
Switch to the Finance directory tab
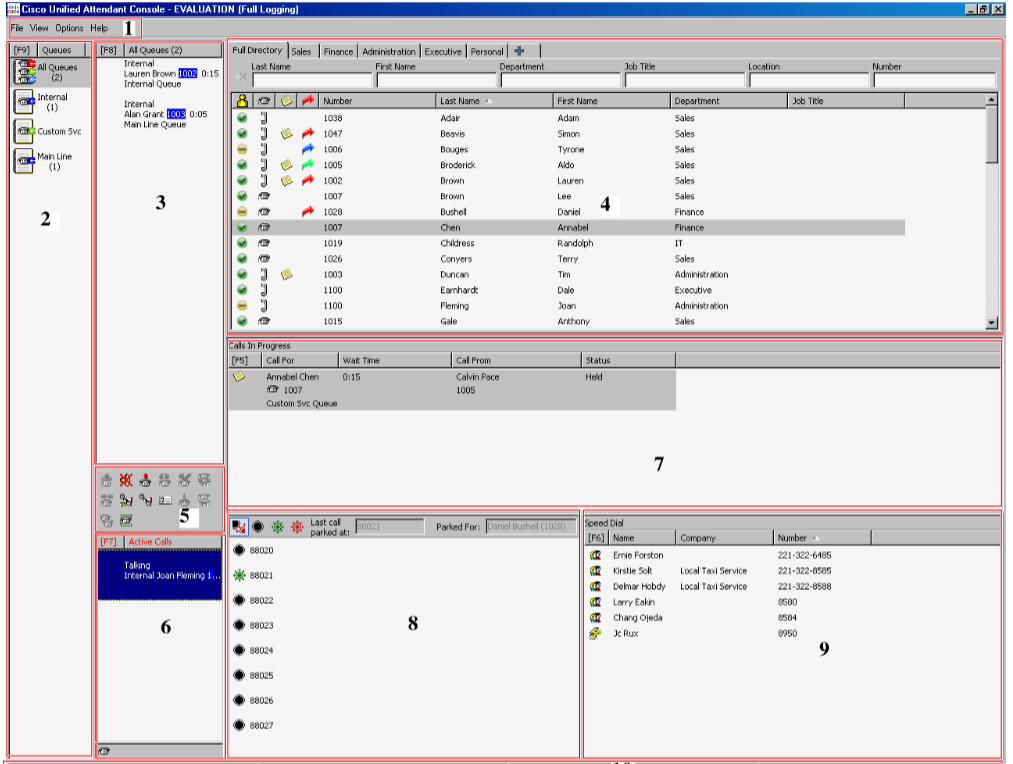point(339,52)
